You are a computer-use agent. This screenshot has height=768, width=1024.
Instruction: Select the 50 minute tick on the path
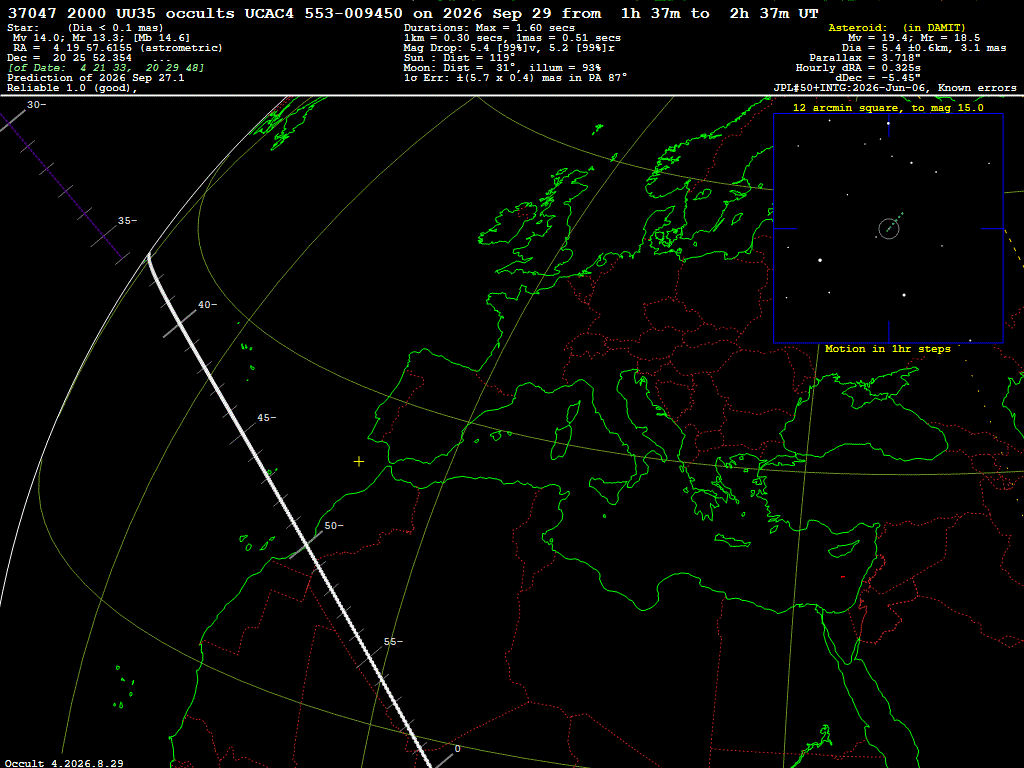tap(306, 544)
